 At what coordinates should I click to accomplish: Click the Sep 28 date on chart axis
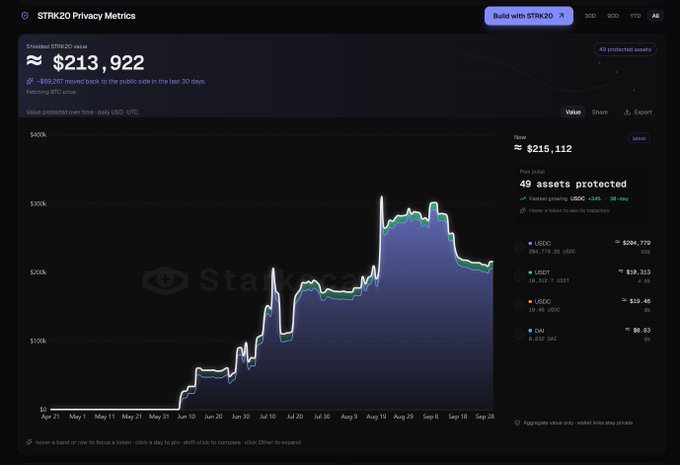coord(484,416)
